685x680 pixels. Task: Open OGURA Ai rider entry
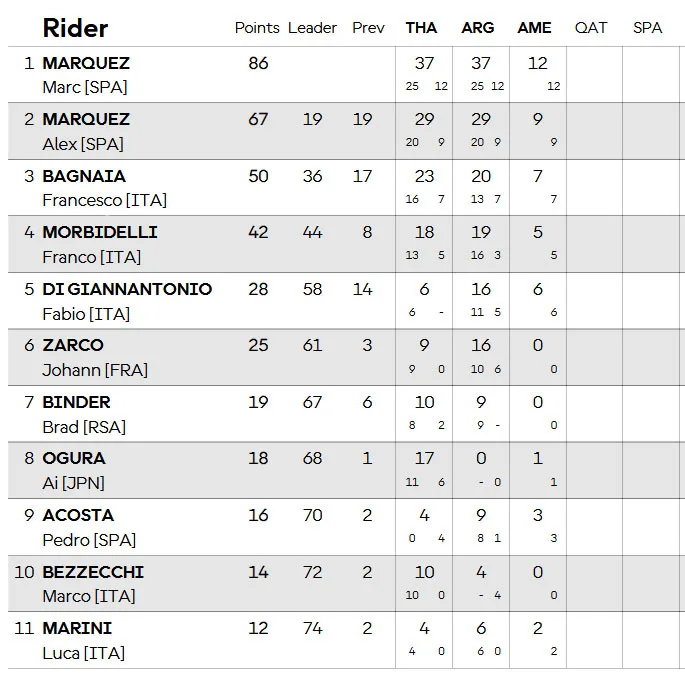click(x=74, y=471)
